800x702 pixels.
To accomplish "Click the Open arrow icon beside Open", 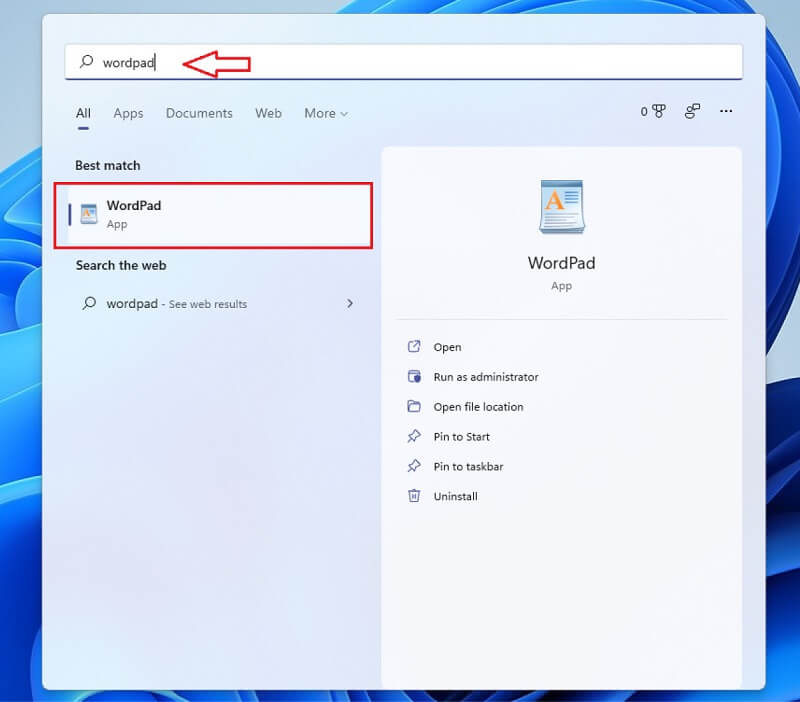I will (416, 347).
